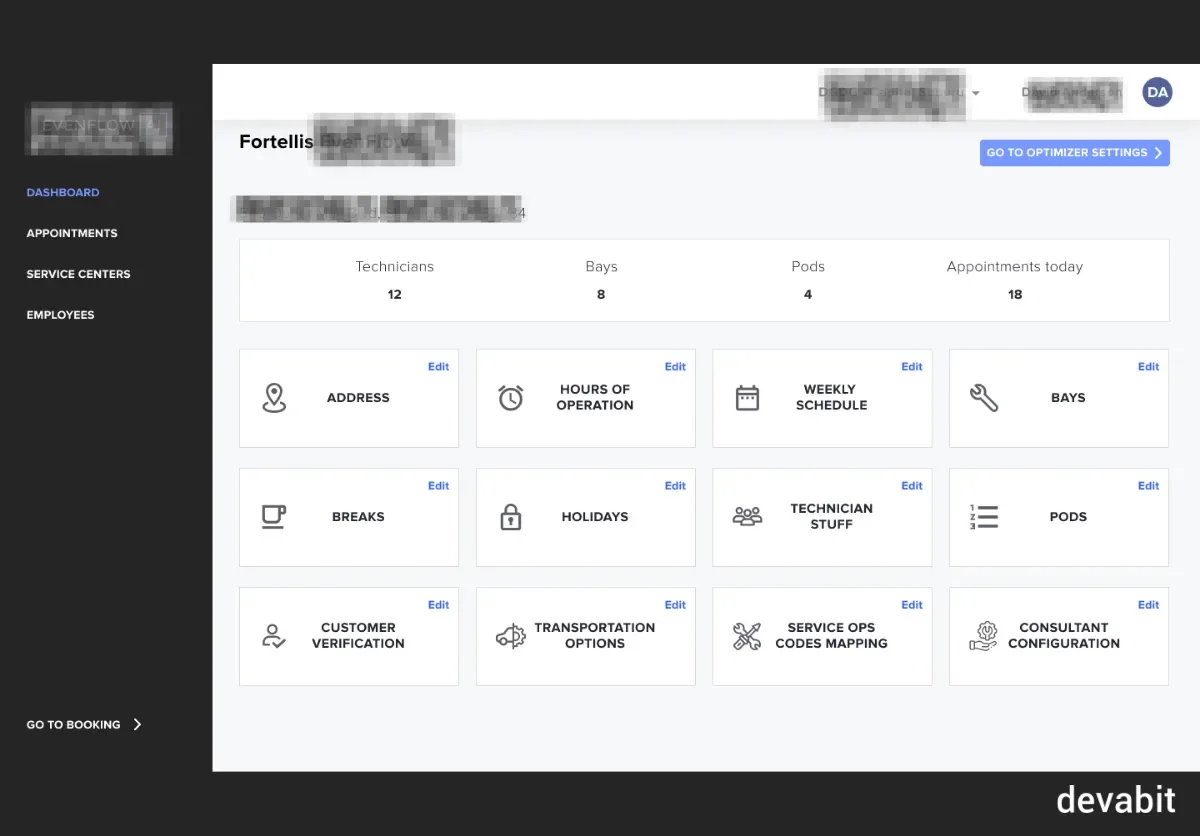Screen dimensions: 1200x836
Task: Edit the Address card
Action: [438, 367]
